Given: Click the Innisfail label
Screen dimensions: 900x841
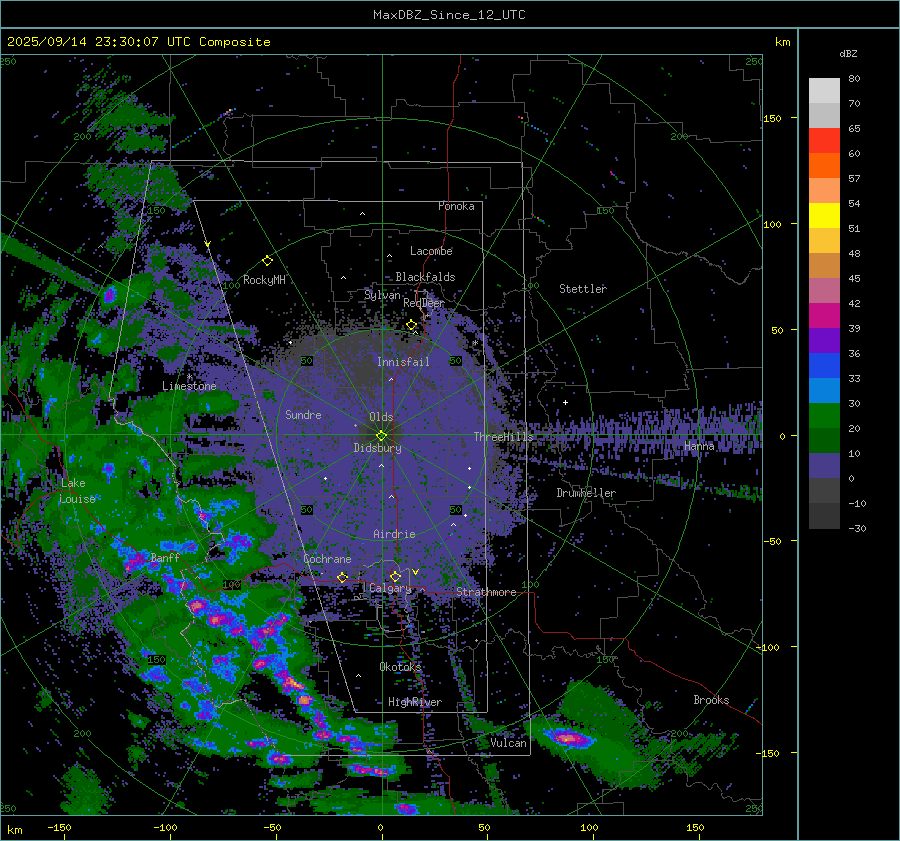Looking at the screenshot, I should pos(403,362).
